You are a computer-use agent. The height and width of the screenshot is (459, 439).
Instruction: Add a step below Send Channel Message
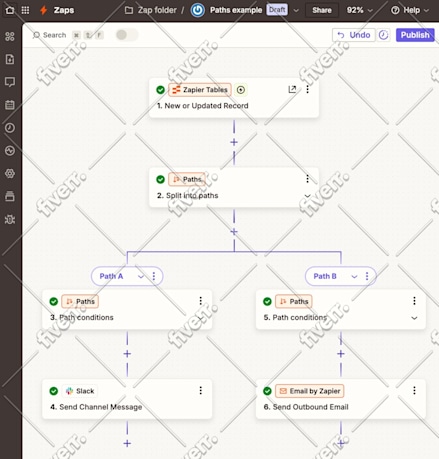click(127, 443)
